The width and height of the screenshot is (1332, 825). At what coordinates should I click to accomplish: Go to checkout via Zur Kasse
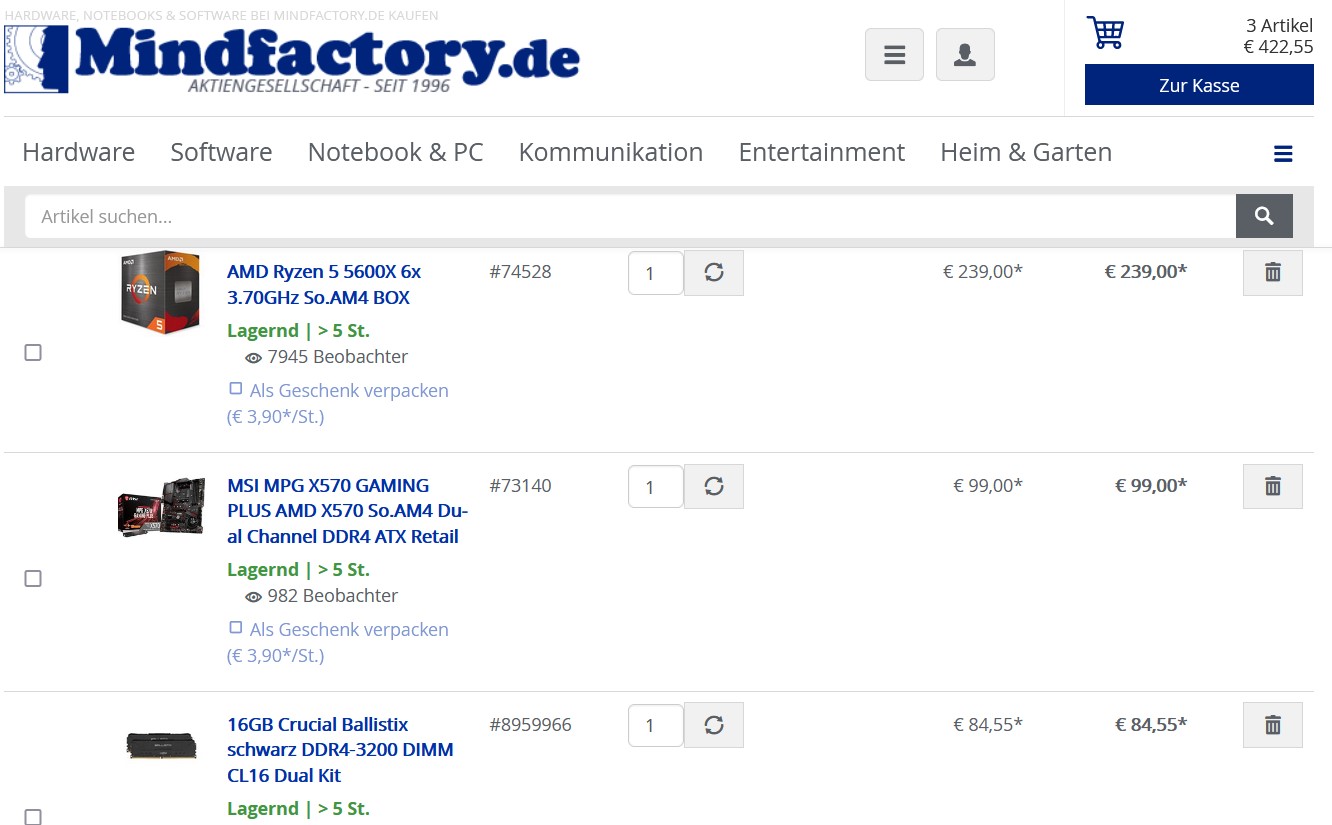click(1199, 85)
